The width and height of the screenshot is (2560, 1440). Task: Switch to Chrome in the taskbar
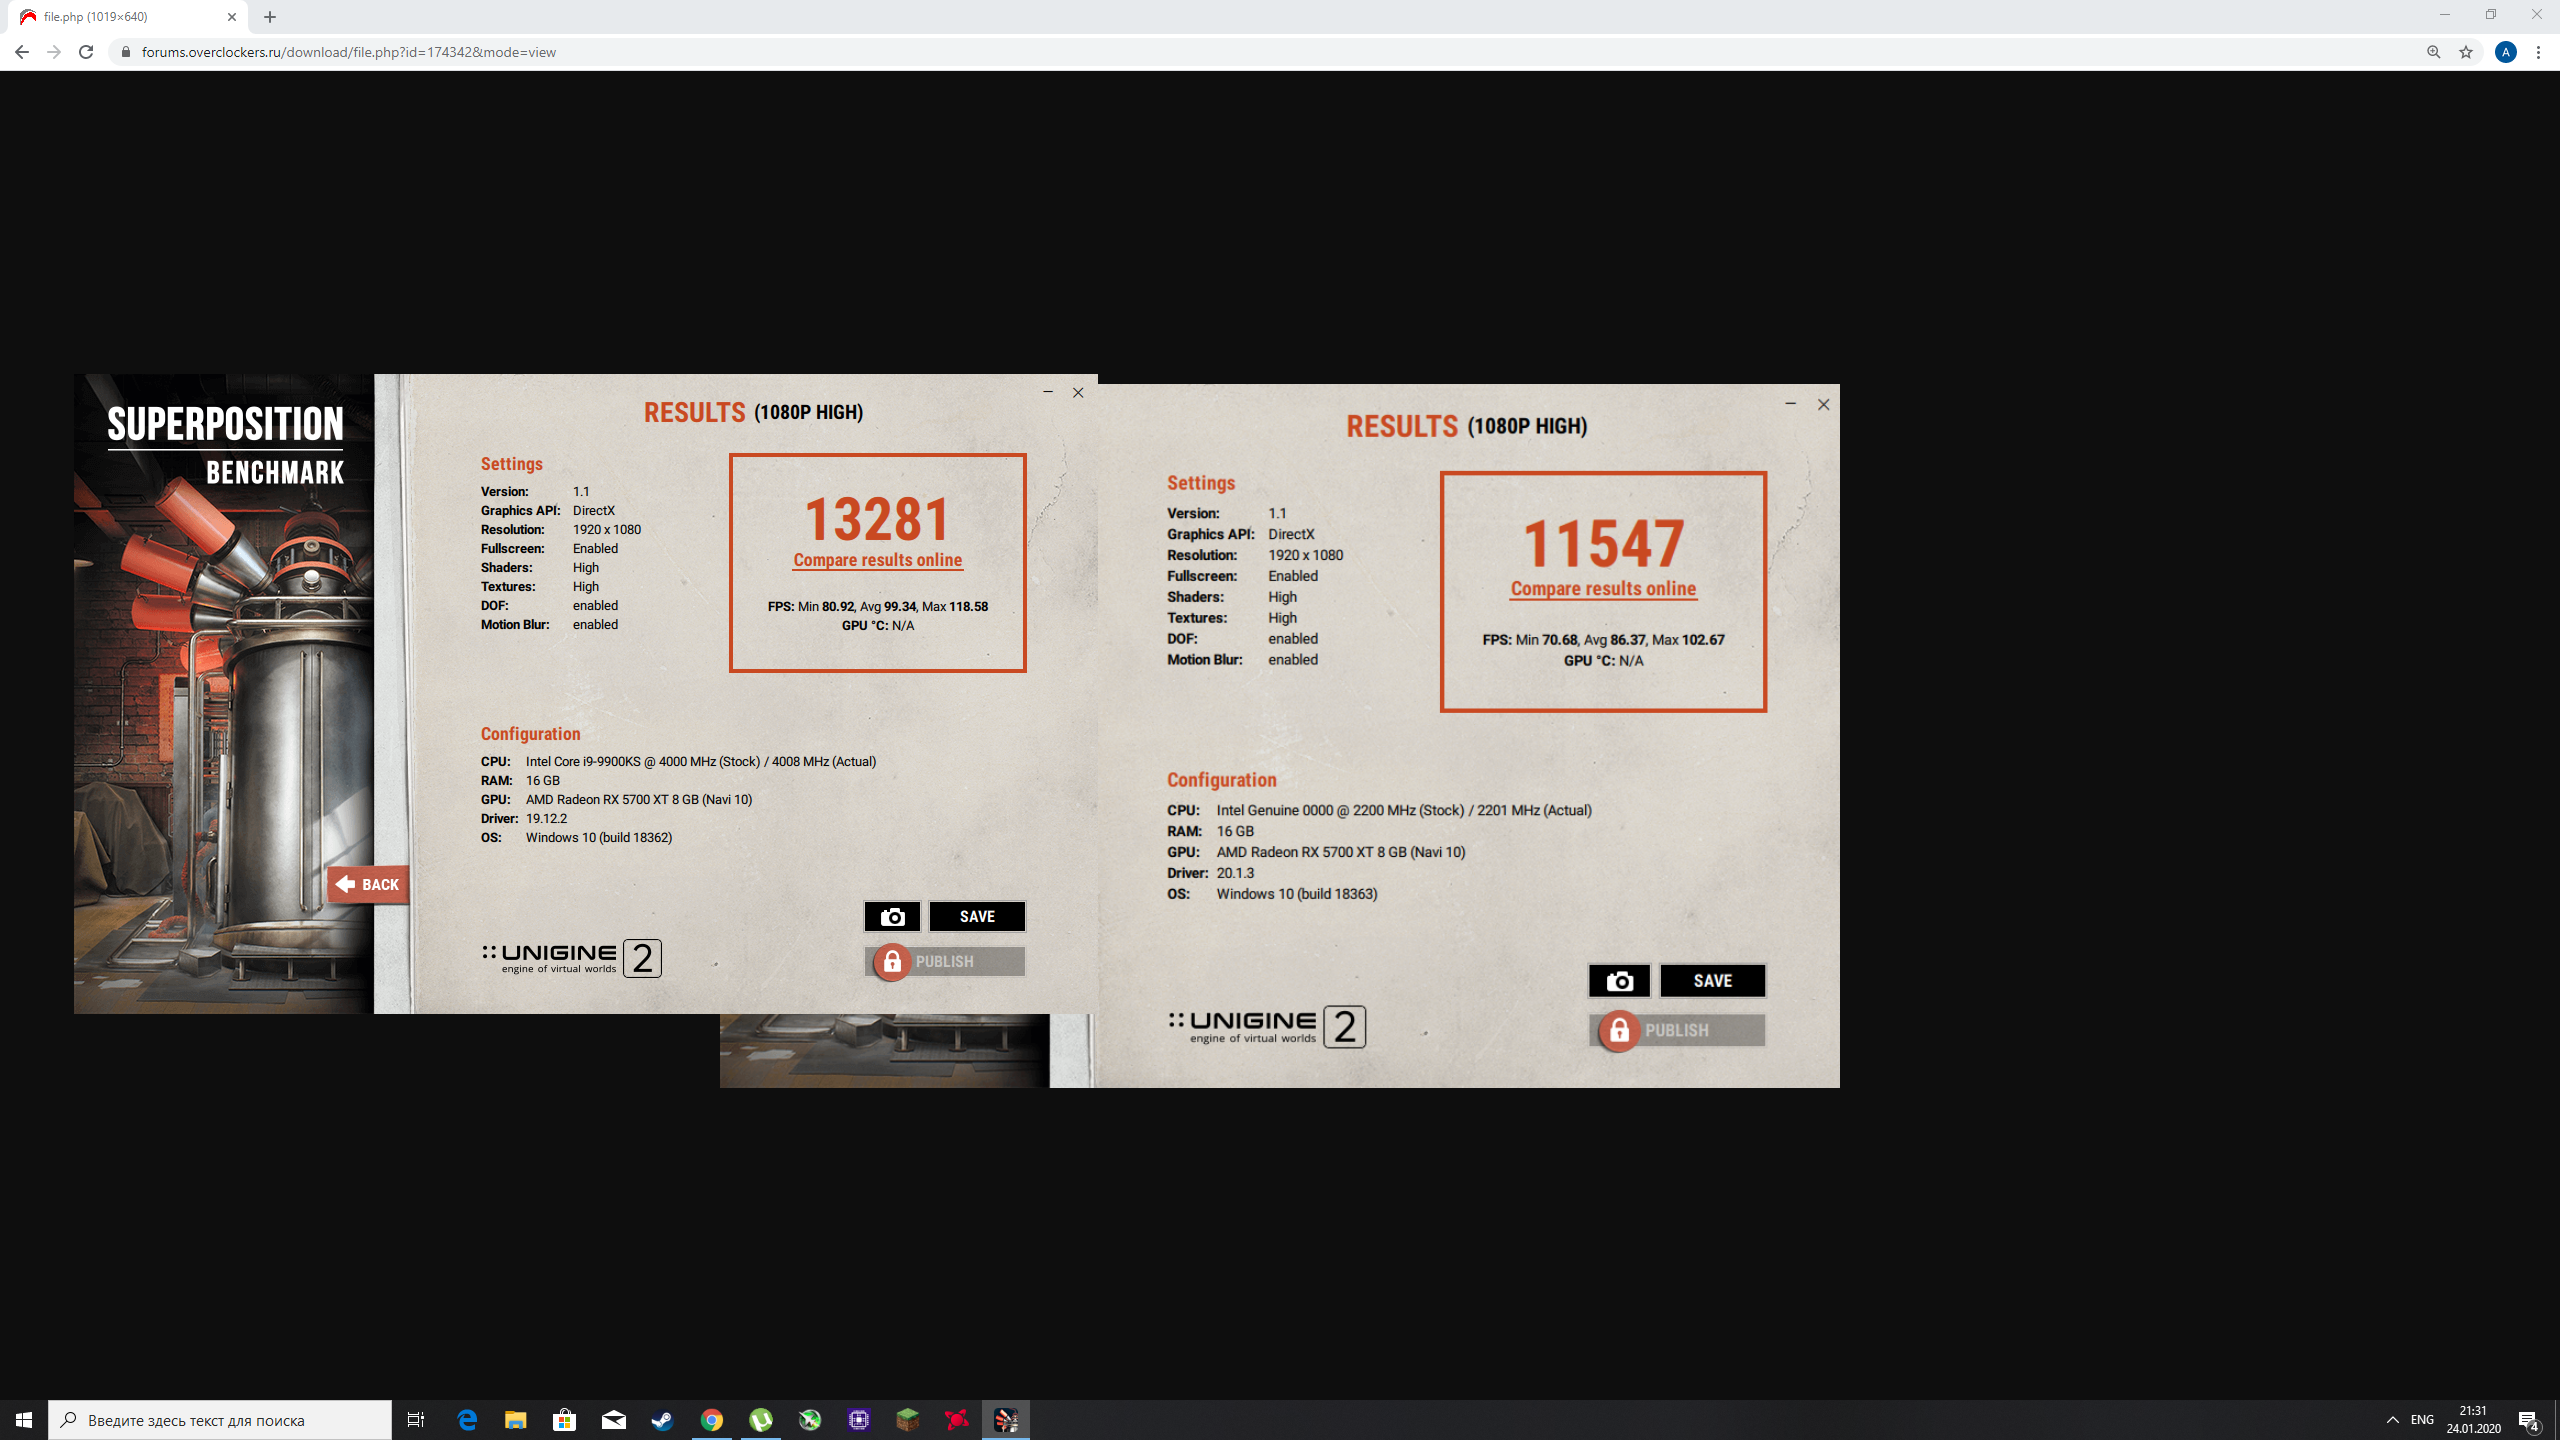pyautogui.click(x=712, y=1420)
